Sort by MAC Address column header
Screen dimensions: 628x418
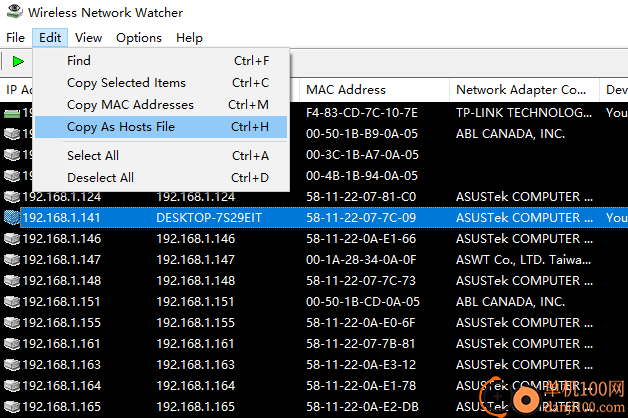374,90
